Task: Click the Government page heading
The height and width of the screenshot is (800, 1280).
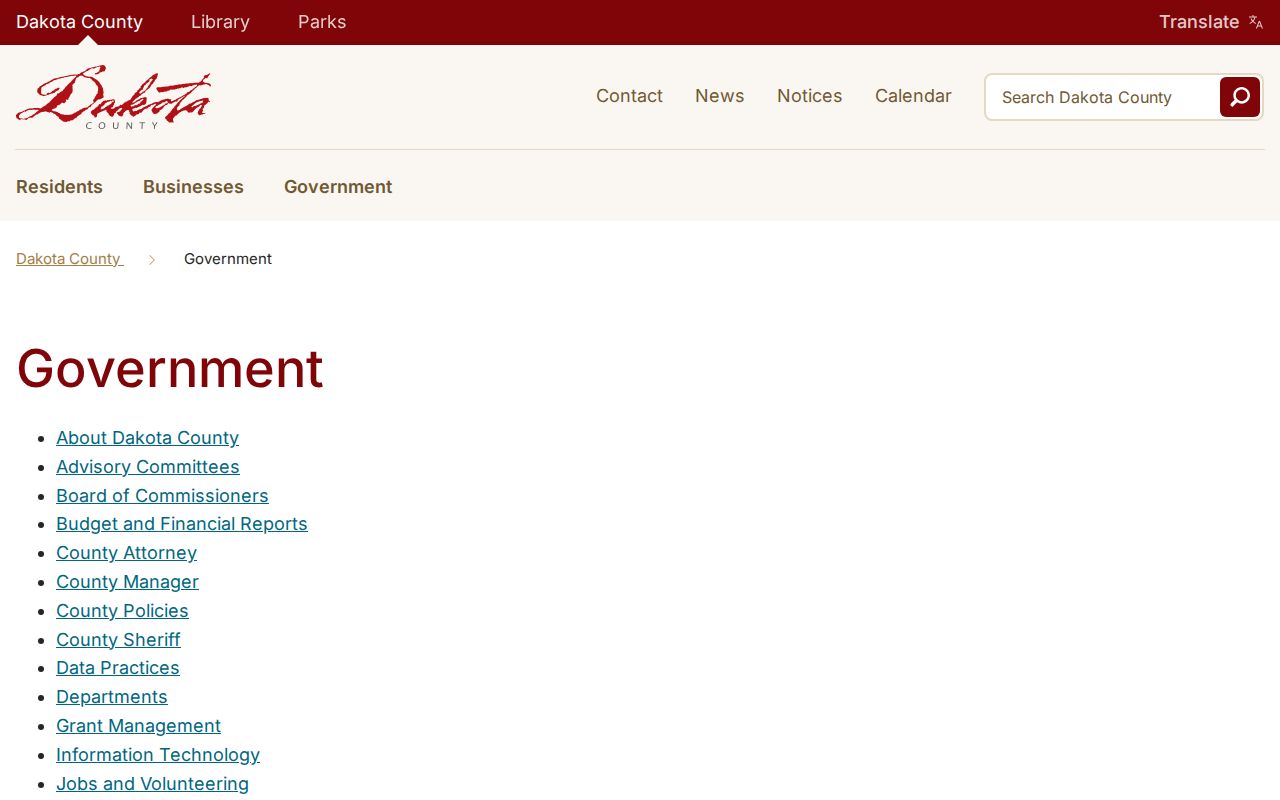Action: [x=170, y=368]
